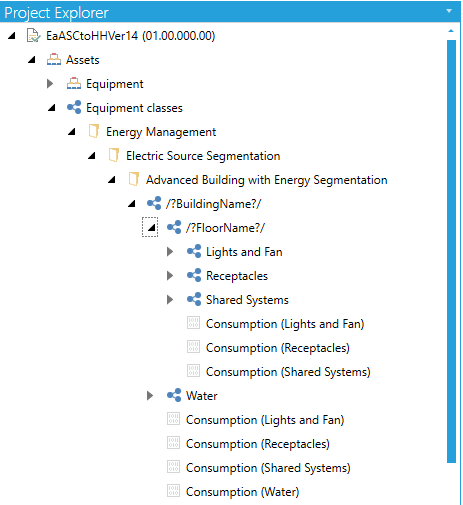The width and height of the screenshot is (463, 505).
Task: Open the Project Explorer panel dropdown arrow
Action: (449, 11)
